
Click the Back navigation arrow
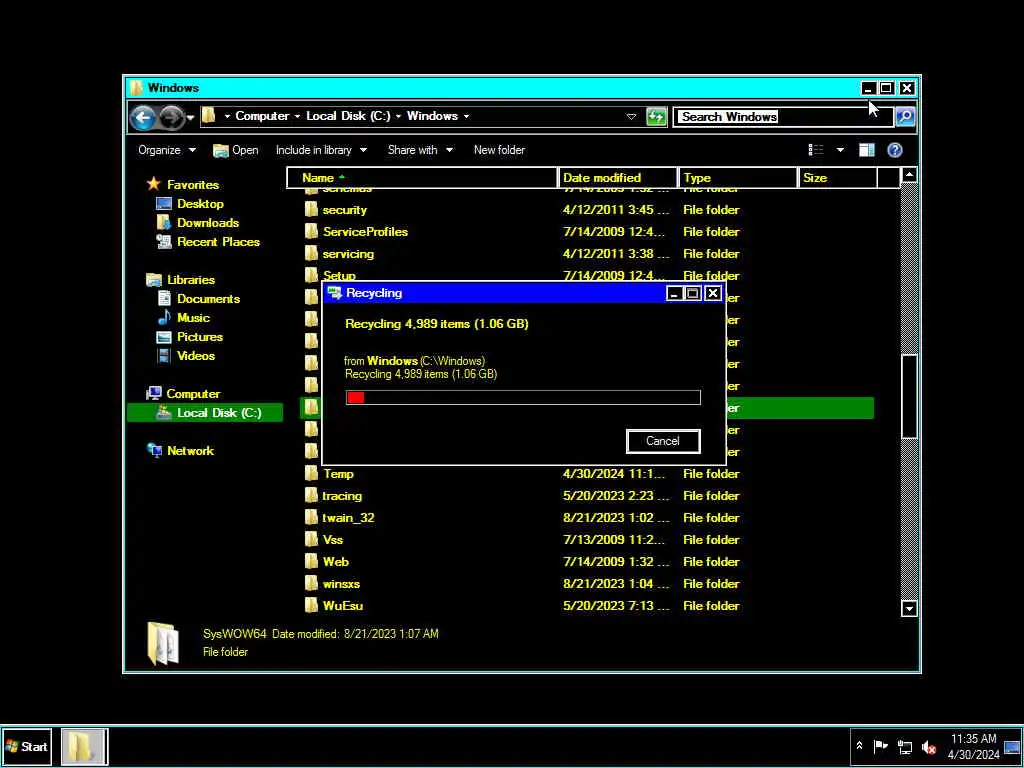point(142,118)
